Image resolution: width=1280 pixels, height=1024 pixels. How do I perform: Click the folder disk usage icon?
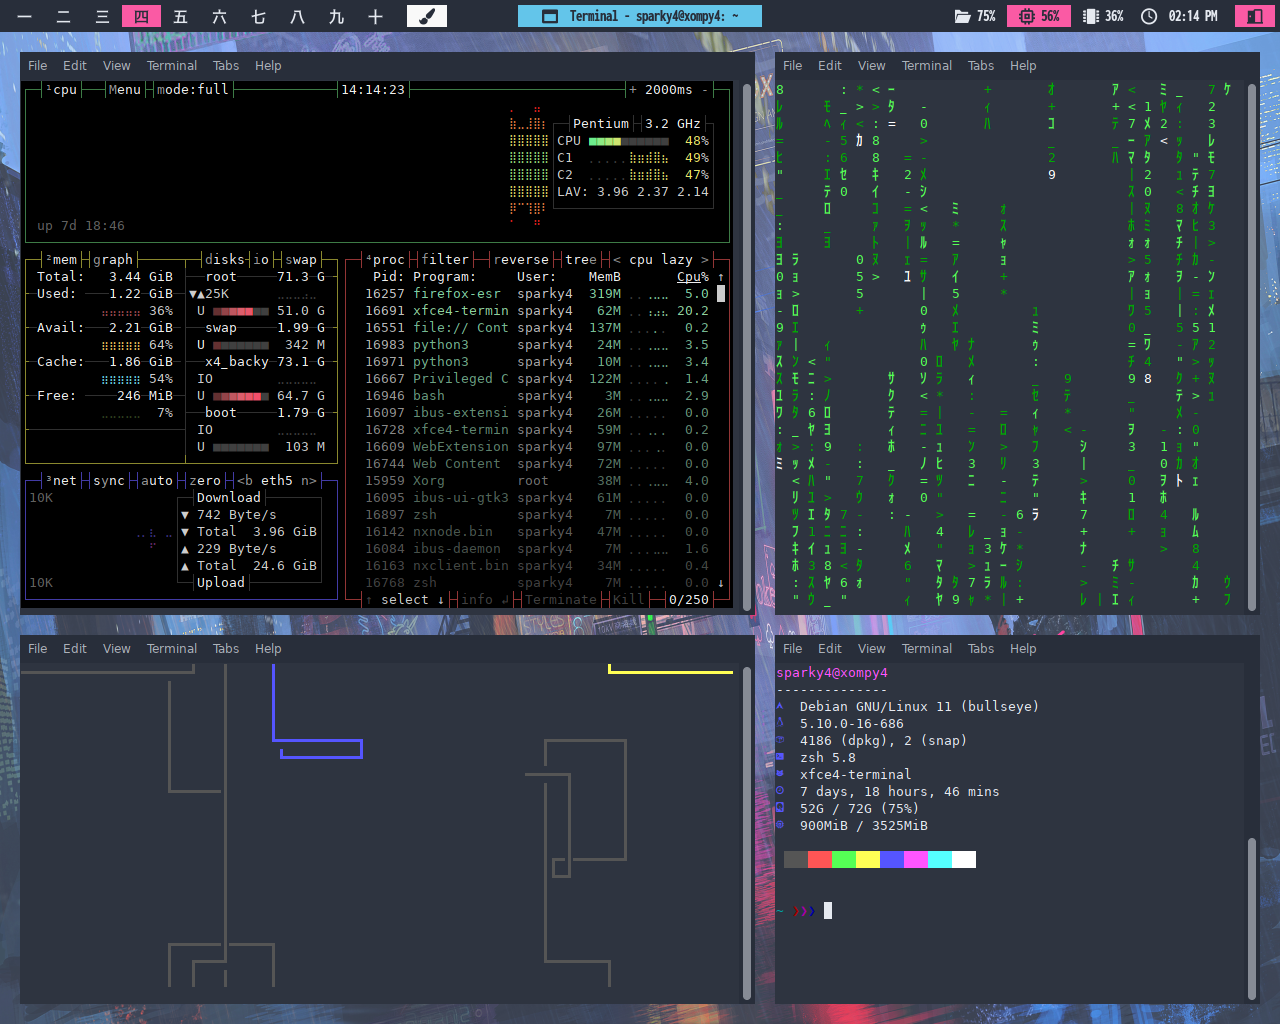[x=962, y=16]
